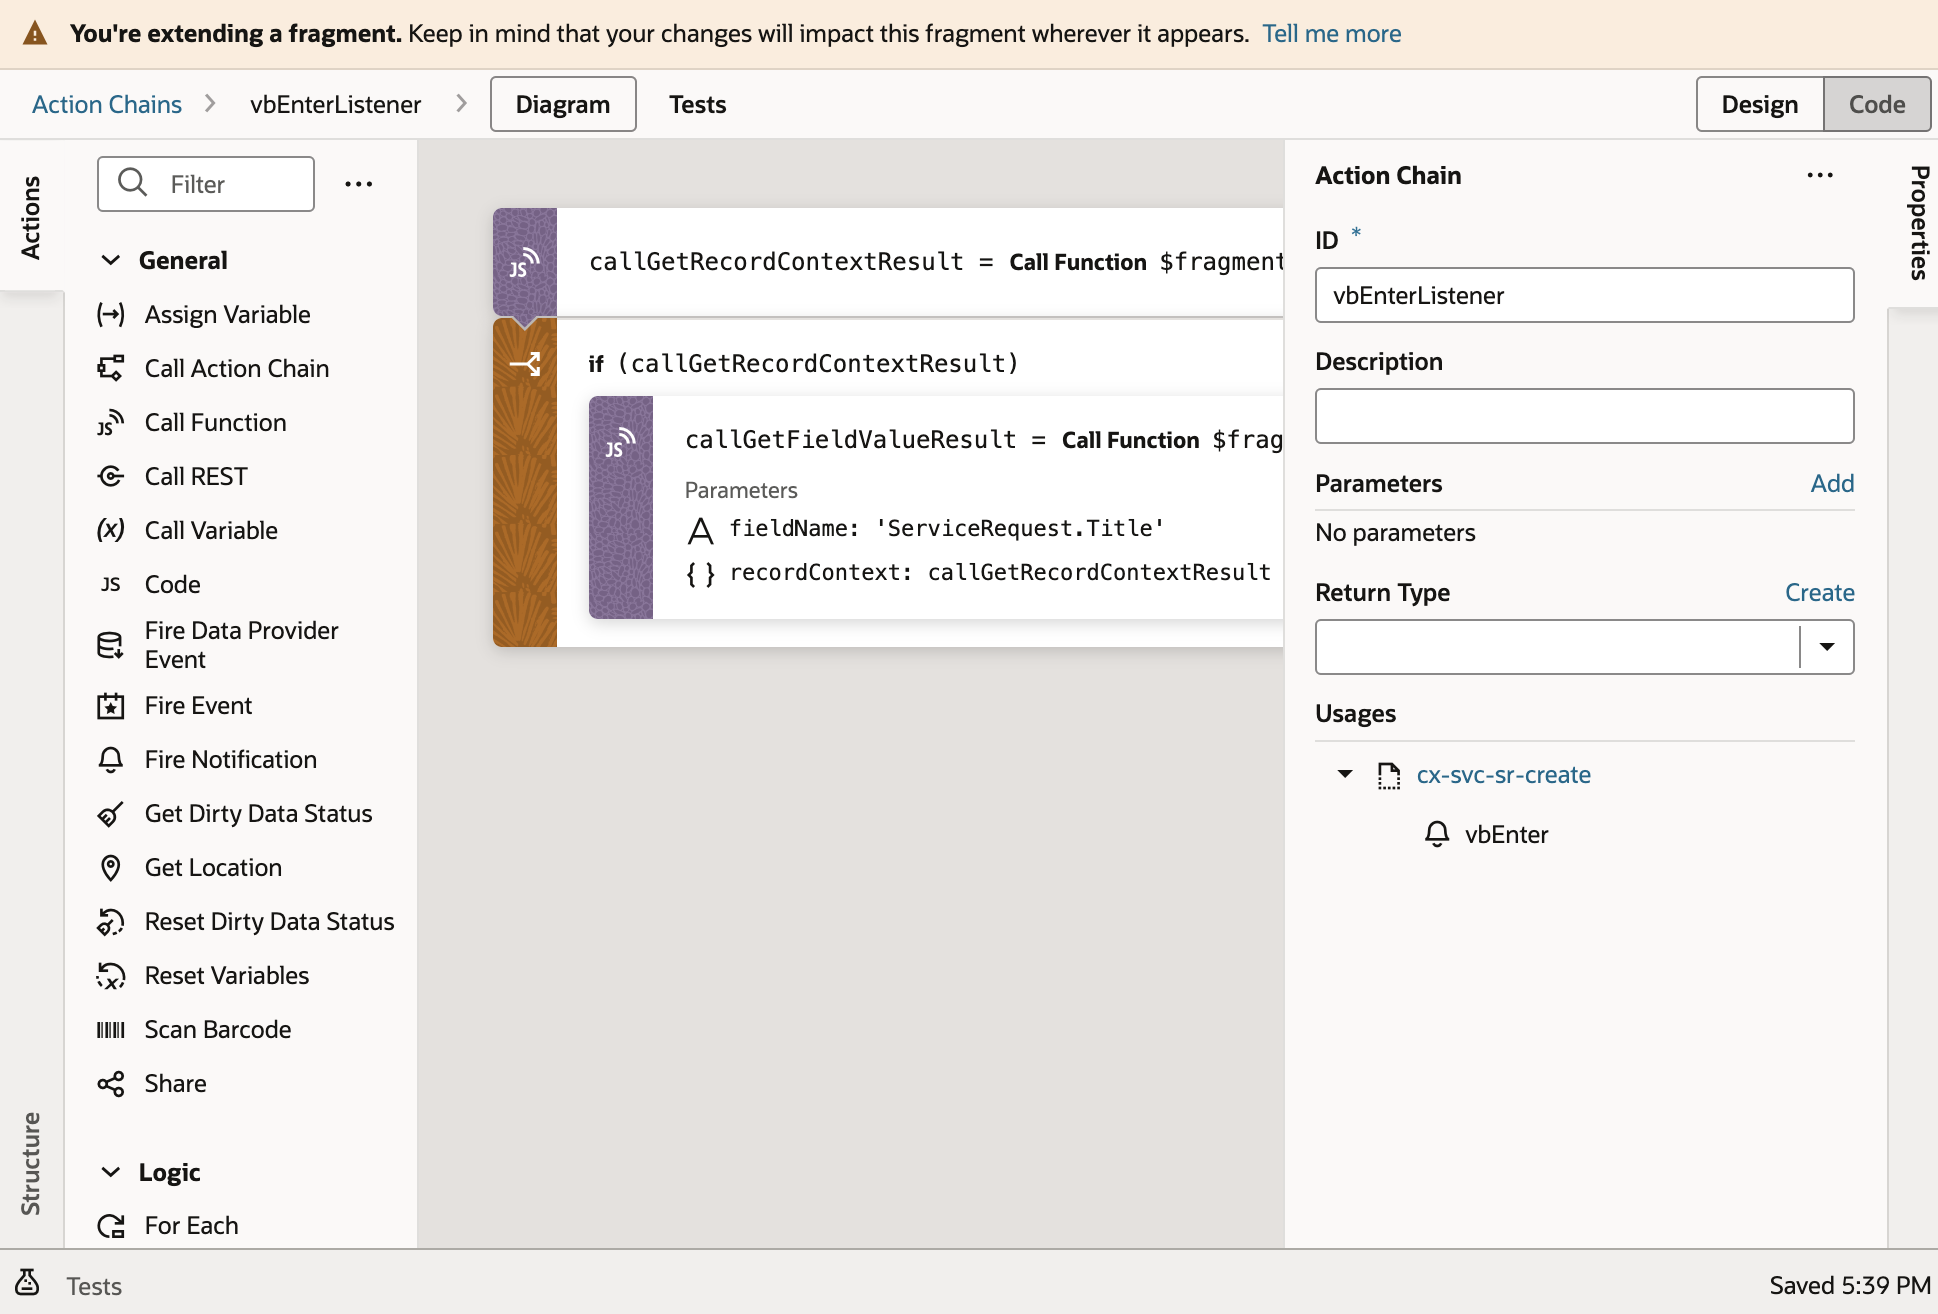This screenshot has width=1938, height=1314.
Task: Select the Assign Variable action icon
Action: 111,315
